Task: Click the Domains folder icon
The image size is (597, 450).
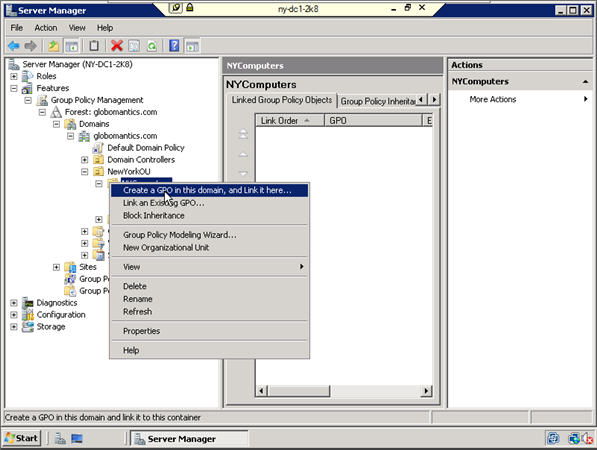Action: coord(70,124)
